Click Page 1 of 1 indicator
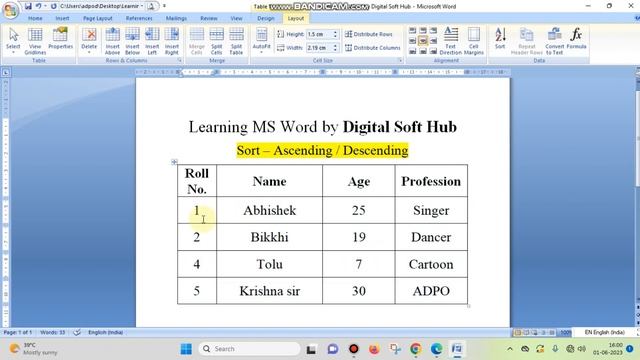Image resolution: width=640 pixels, height=360 pixels. coord(18,332)
